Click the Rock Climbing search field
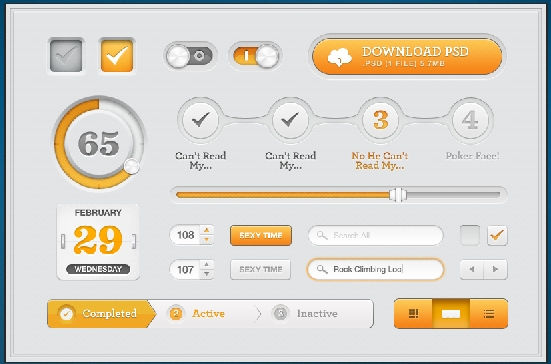This screenshot has height=364, width=551. click(x=376, y=269)
